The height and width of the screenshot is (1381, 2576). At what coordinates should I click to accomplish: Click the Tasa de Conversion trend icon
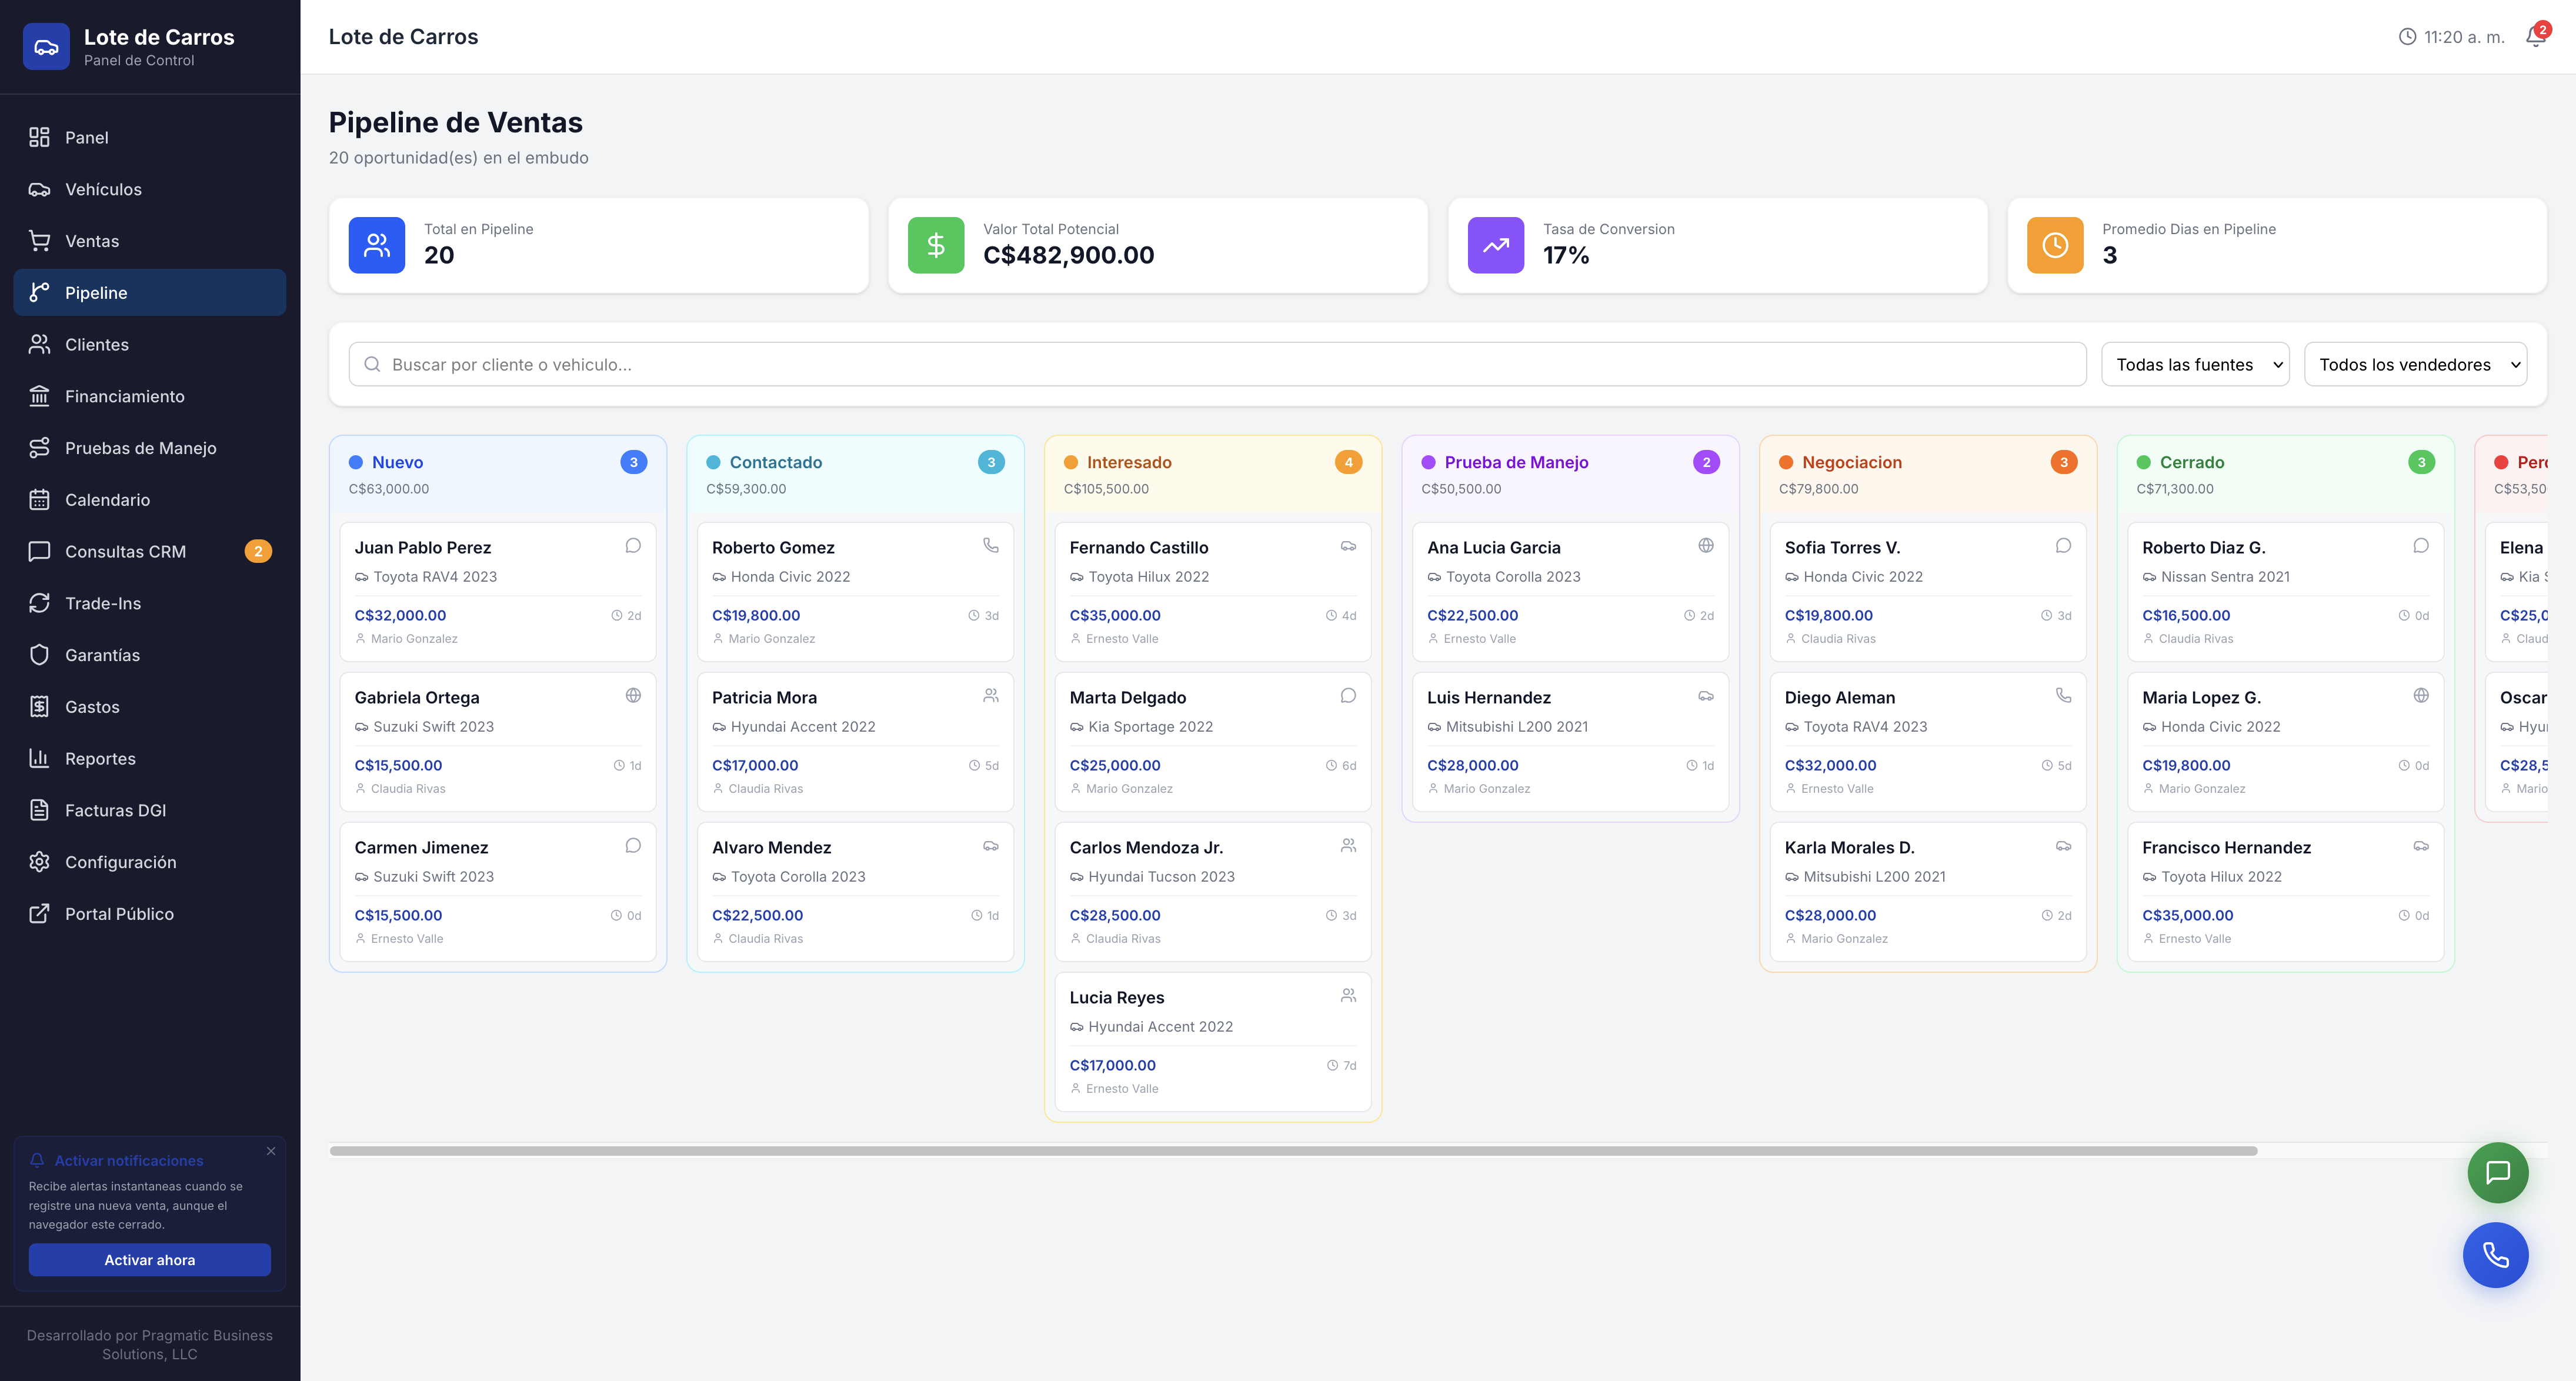click(x=1495, y=245)
